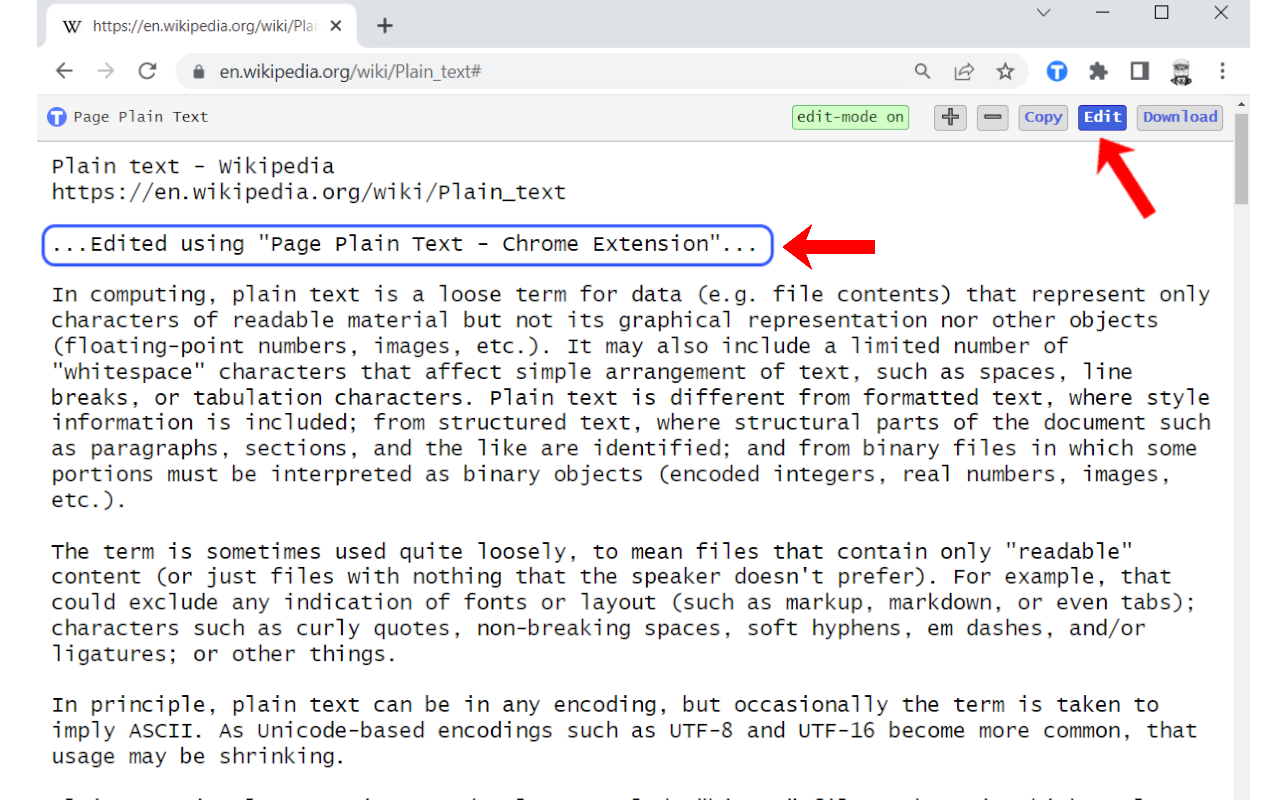This screenshot has height=800, width=1280.
Task: Click the zoom magnifier icon in address bar
Action: 923,72
